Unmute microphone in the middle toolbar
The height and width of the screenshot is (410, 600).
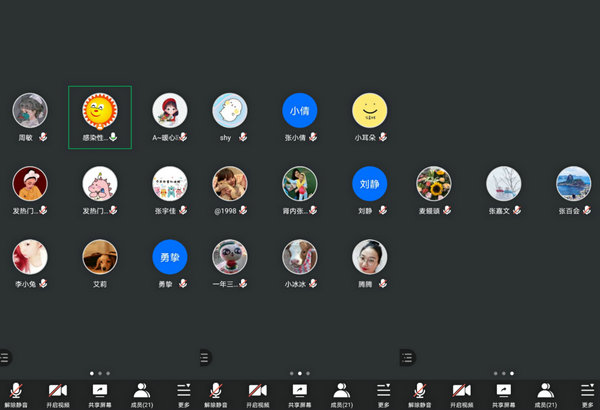[x=215, y=392]
